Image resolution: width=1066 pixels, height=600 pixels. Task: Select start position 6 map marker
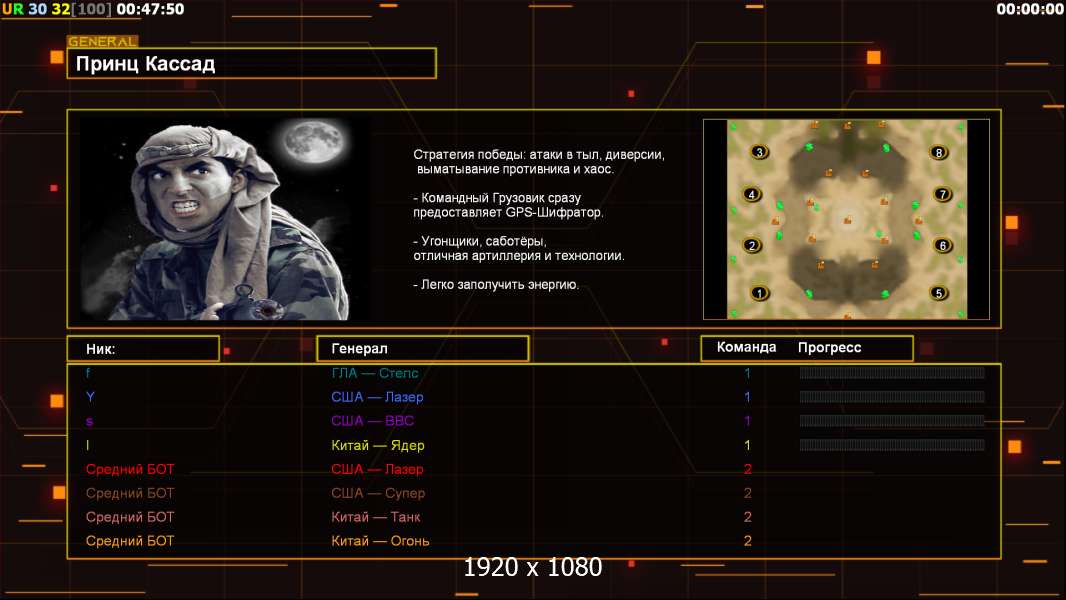click(941, 245)
